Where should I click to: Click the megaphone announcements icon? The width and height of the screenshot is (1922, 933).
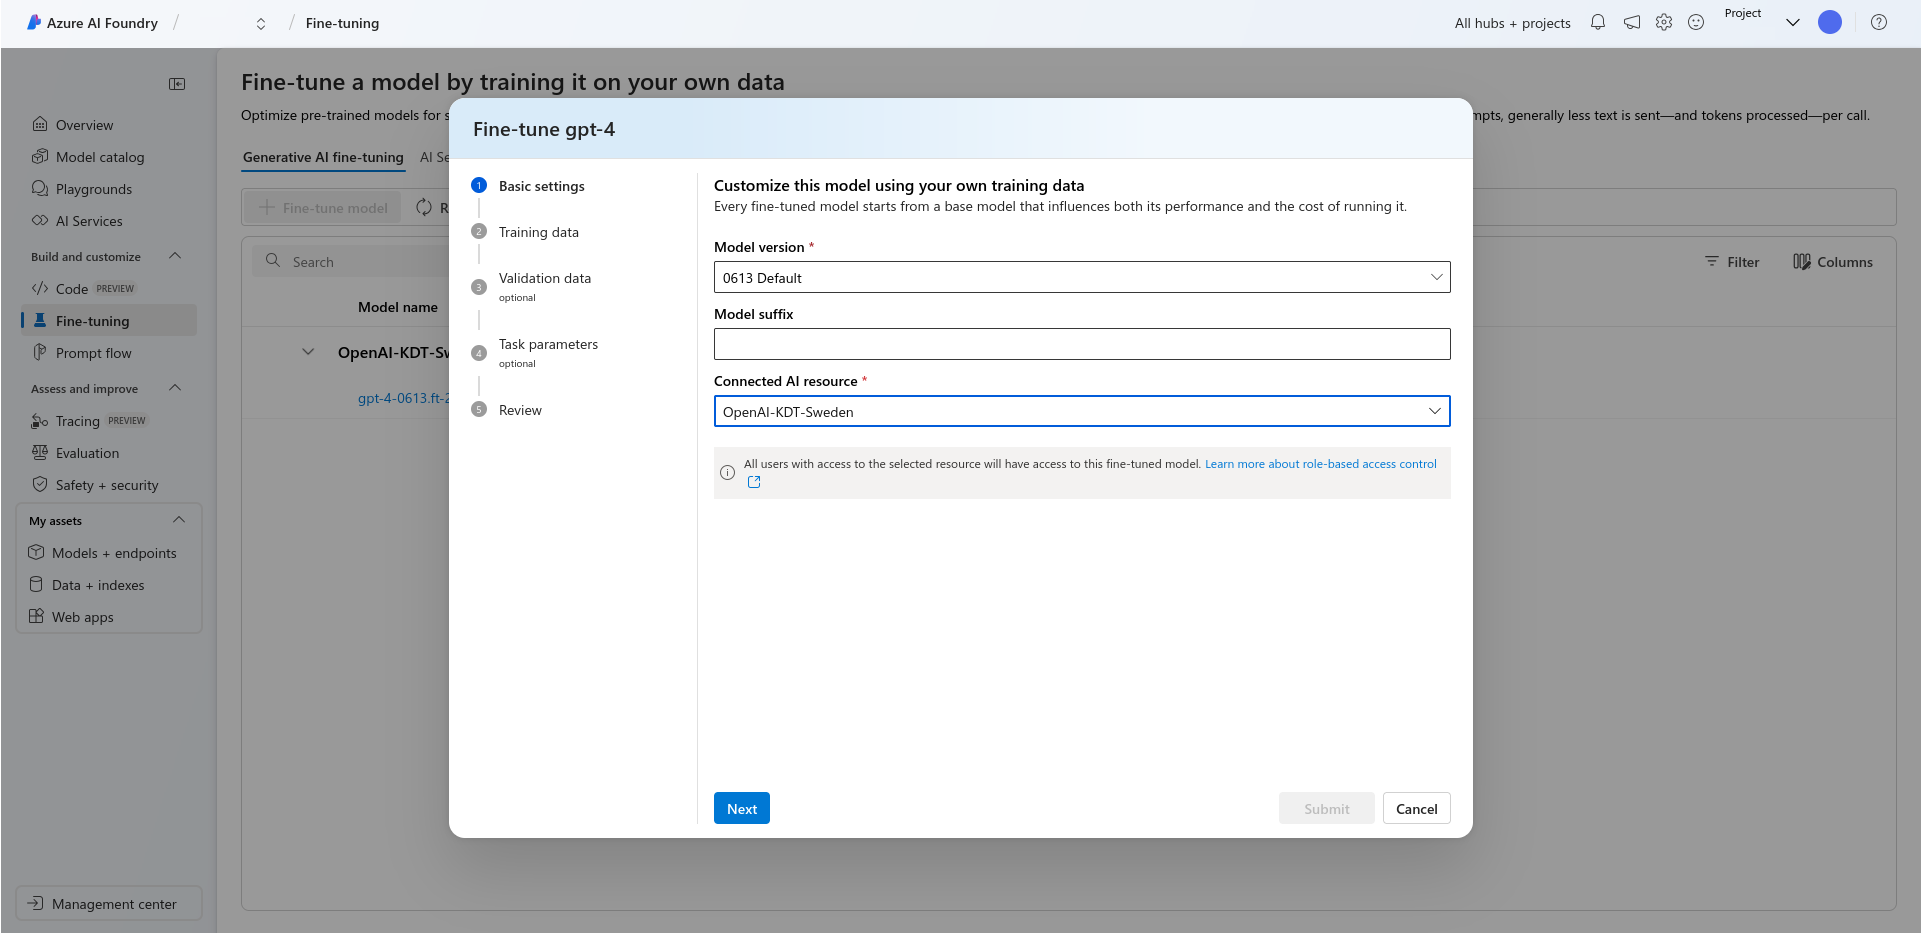[x=1632, y=22]
